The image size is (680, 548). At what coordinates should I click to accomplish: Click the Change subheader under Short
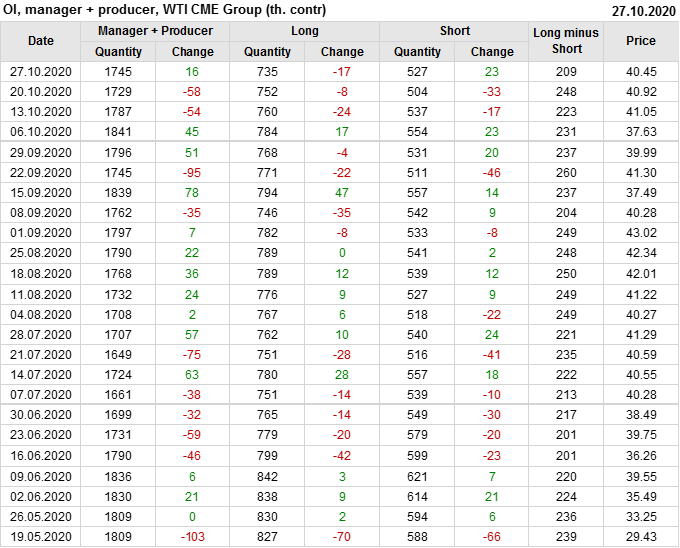[492, 51]
